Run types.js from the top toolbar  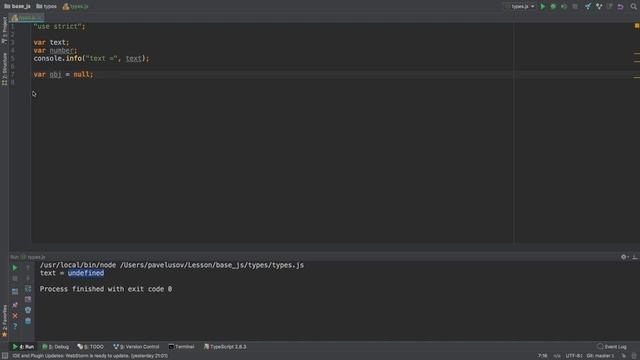542,7
